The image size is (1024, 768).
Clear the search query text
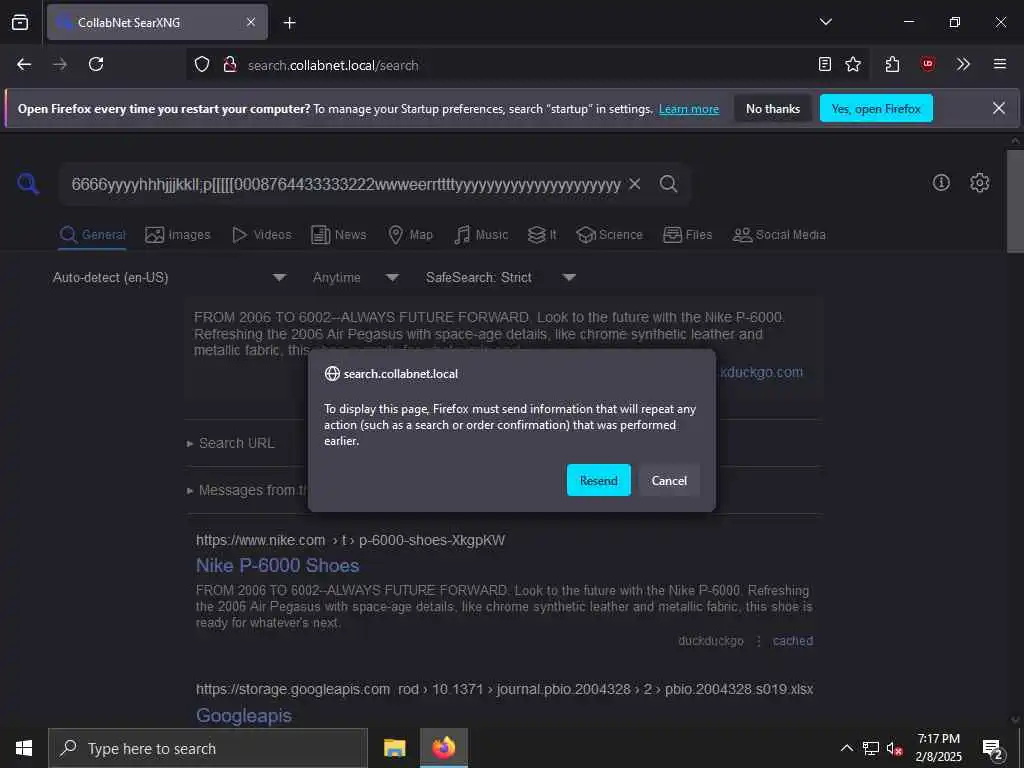point(634,184)
